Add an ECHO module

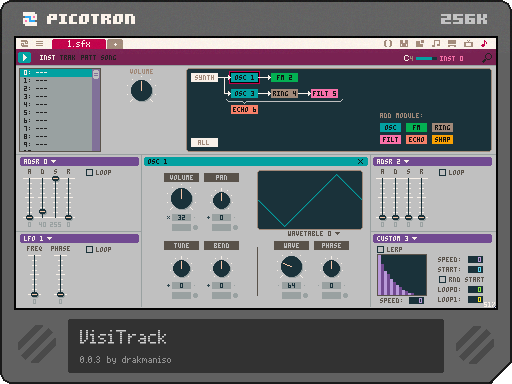[x=416, y=140]
